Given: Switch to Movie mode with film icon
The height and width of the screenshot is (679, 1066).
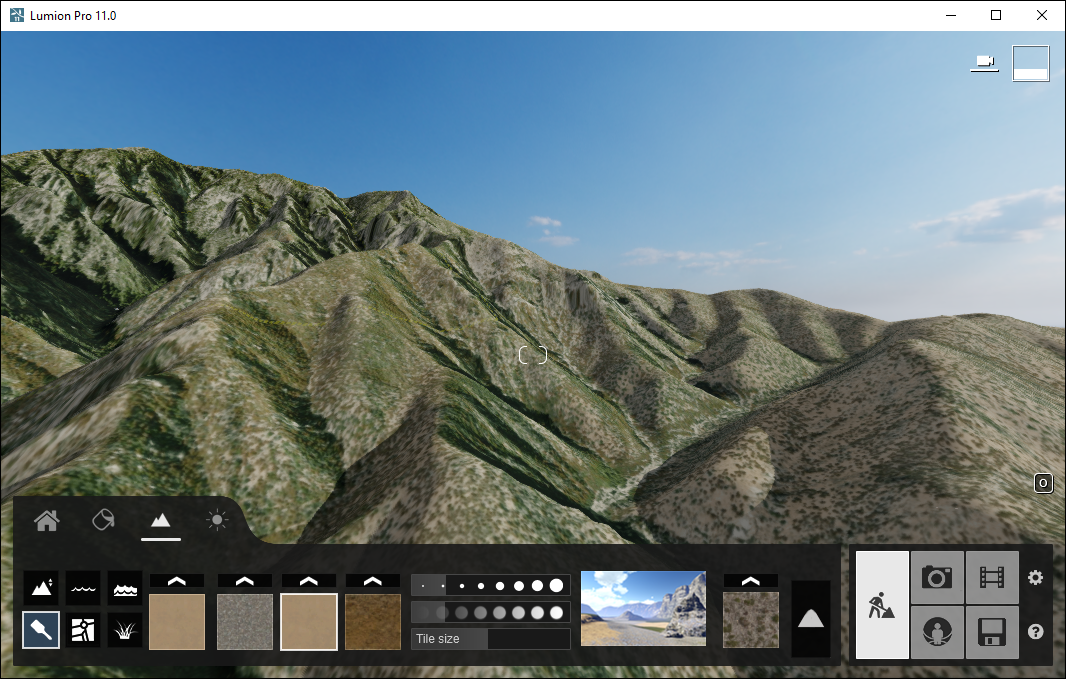Looking at the screenshot, I should (992, 577).
